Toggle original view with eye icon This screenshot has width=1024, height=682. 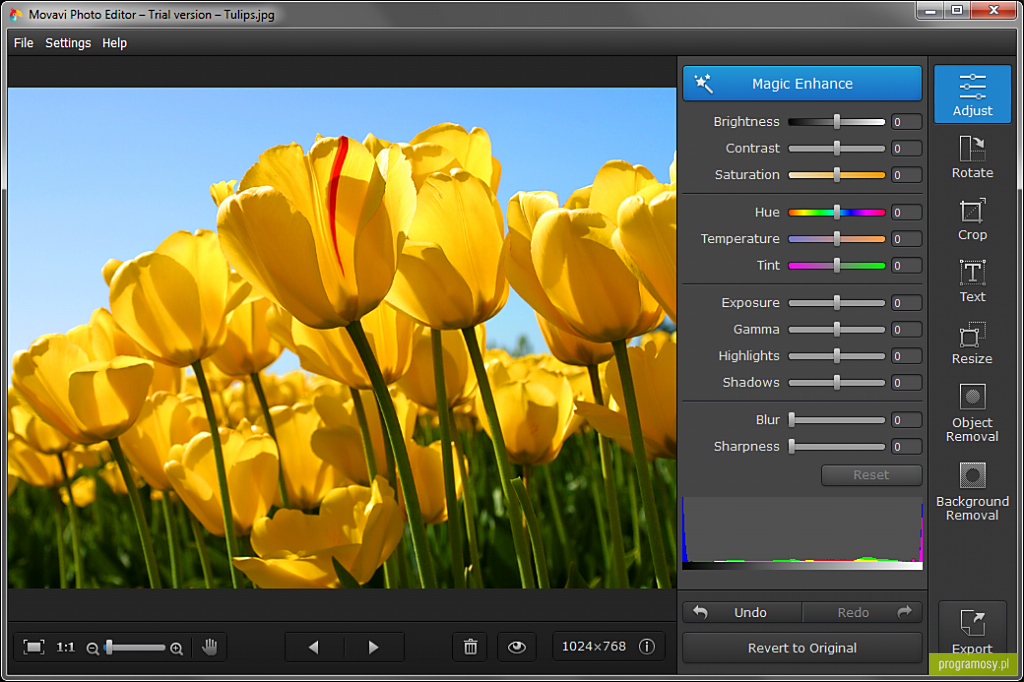[x=517, y=647]
